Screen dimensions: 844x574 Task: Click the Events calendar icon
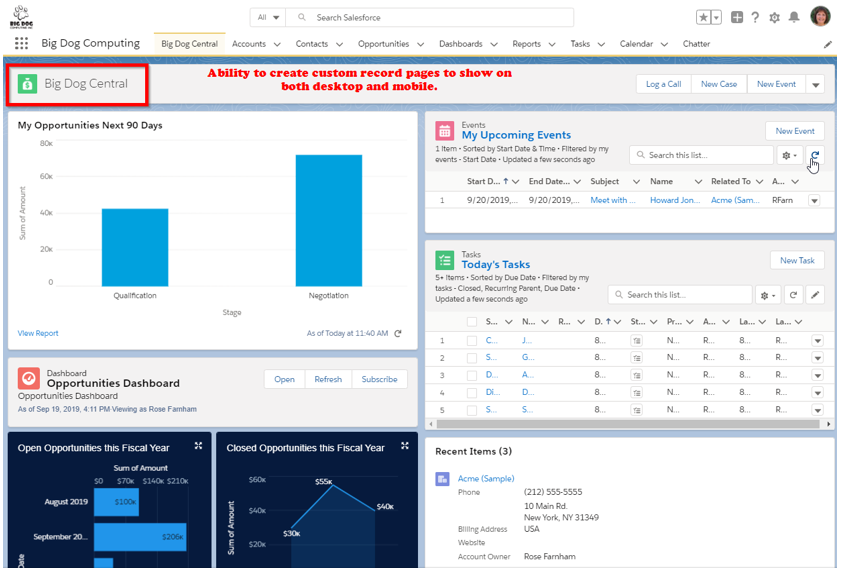pyautogui.click(x=445, y=131)
